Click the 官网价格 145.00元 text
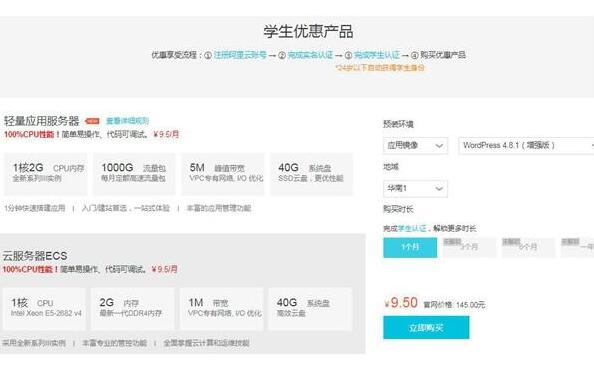 454,305
